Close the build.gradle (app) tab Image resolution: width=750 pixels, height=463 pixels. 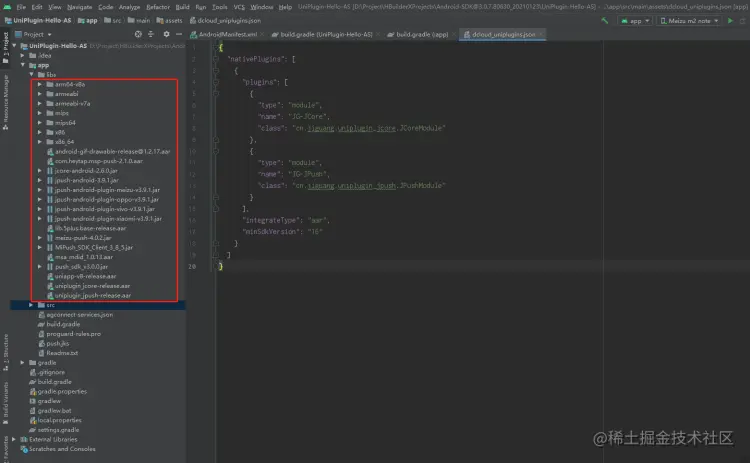pos(453,34)
